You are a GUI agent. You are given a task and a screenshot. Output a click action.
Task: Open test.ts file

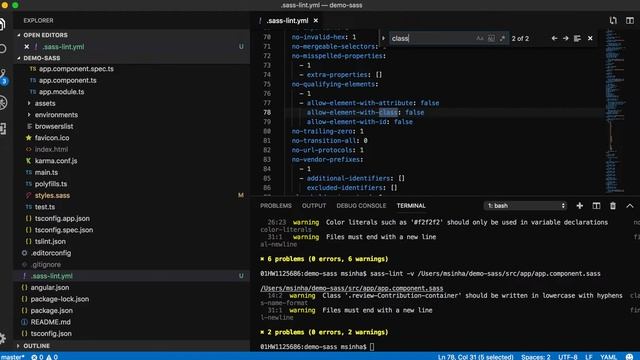coord(45,207)
